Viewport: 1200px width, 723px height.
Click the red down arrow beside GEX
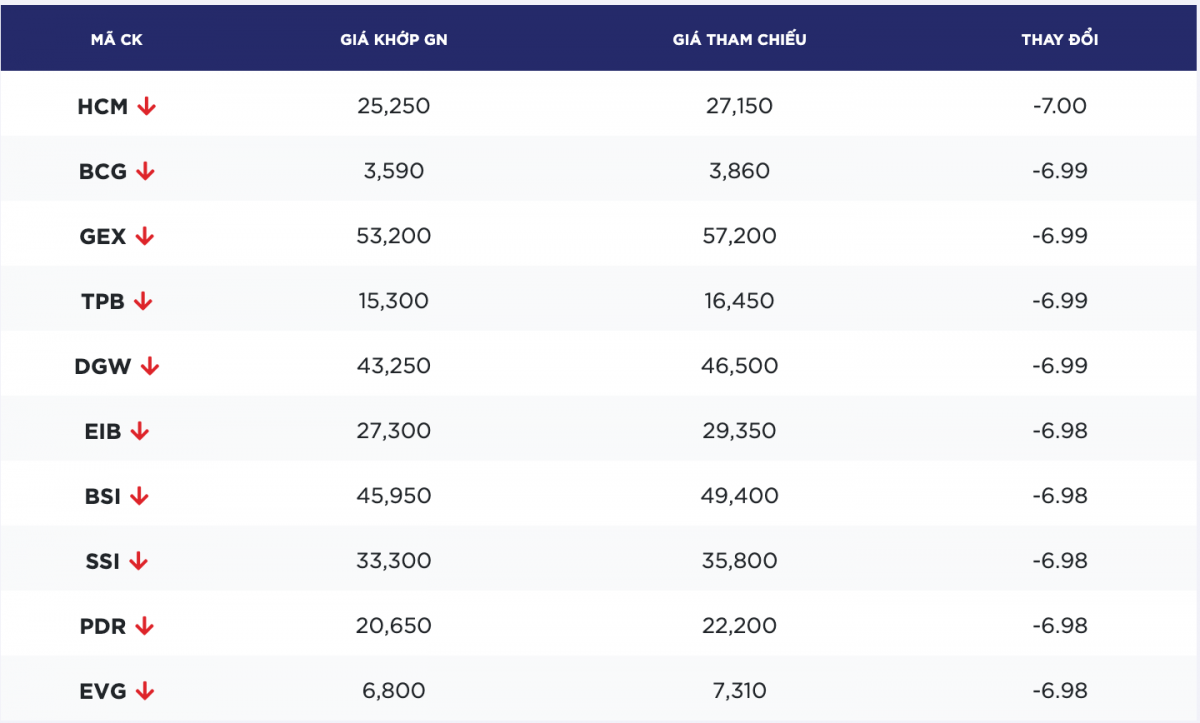pos(145,236)
